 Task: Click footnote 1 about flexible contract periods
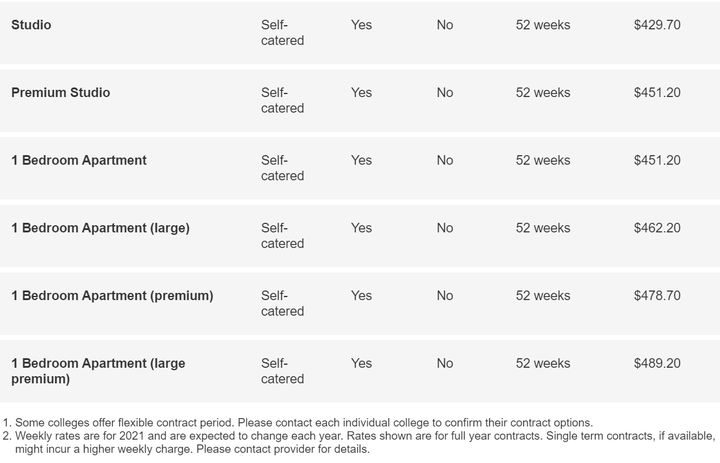pyautogui.click(x=298, y=423)
